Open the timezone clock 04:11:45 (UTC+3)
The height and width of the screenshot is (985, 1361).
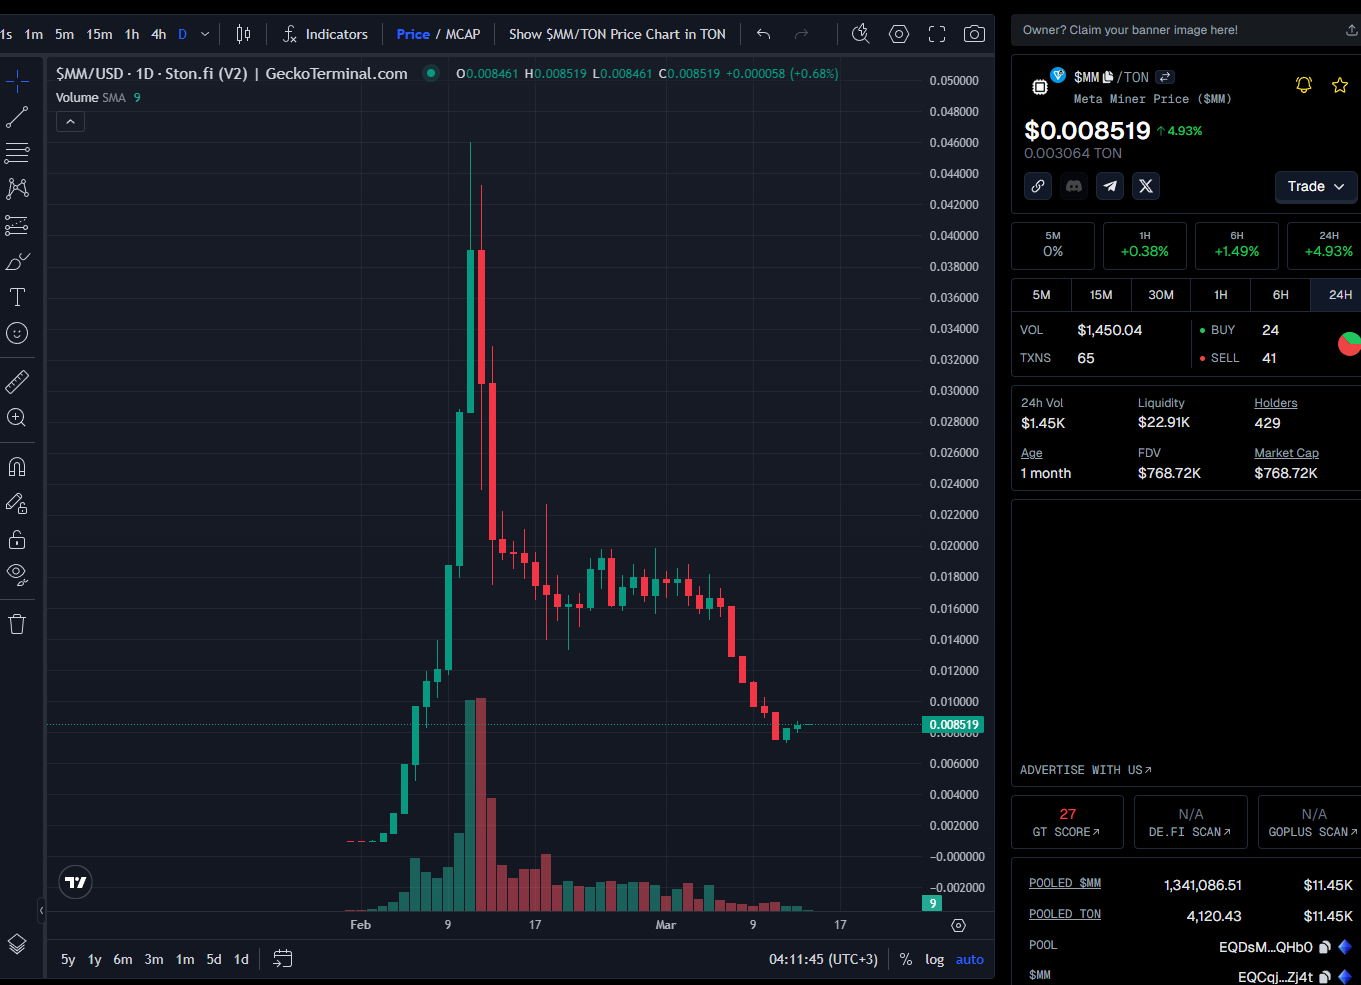point(823,959)
